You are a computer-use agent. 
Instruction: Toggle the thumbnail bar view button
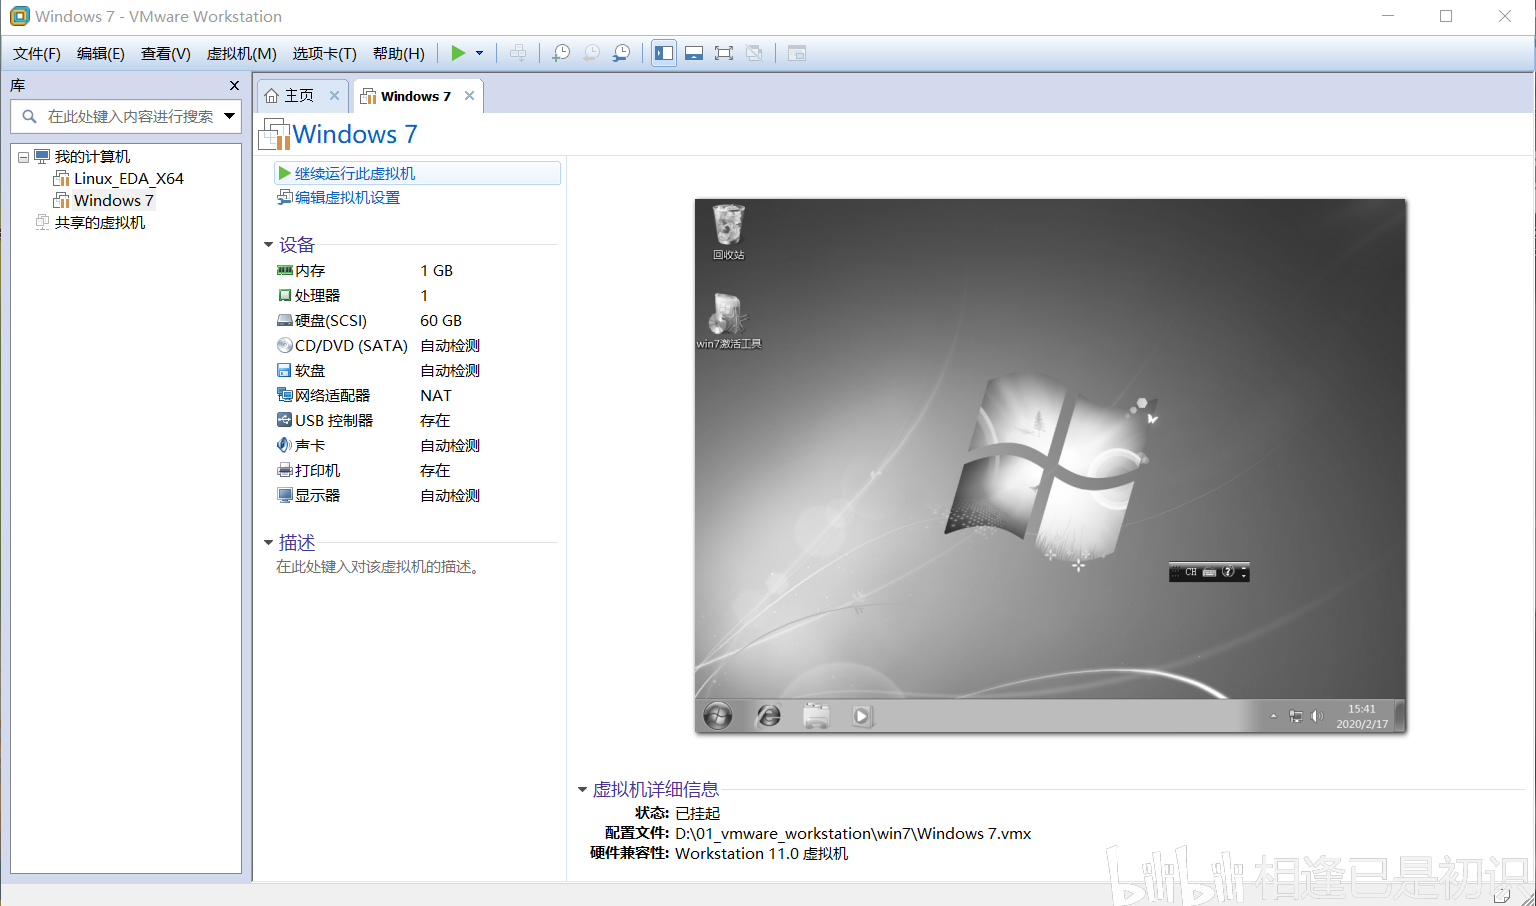coord(694,53)
